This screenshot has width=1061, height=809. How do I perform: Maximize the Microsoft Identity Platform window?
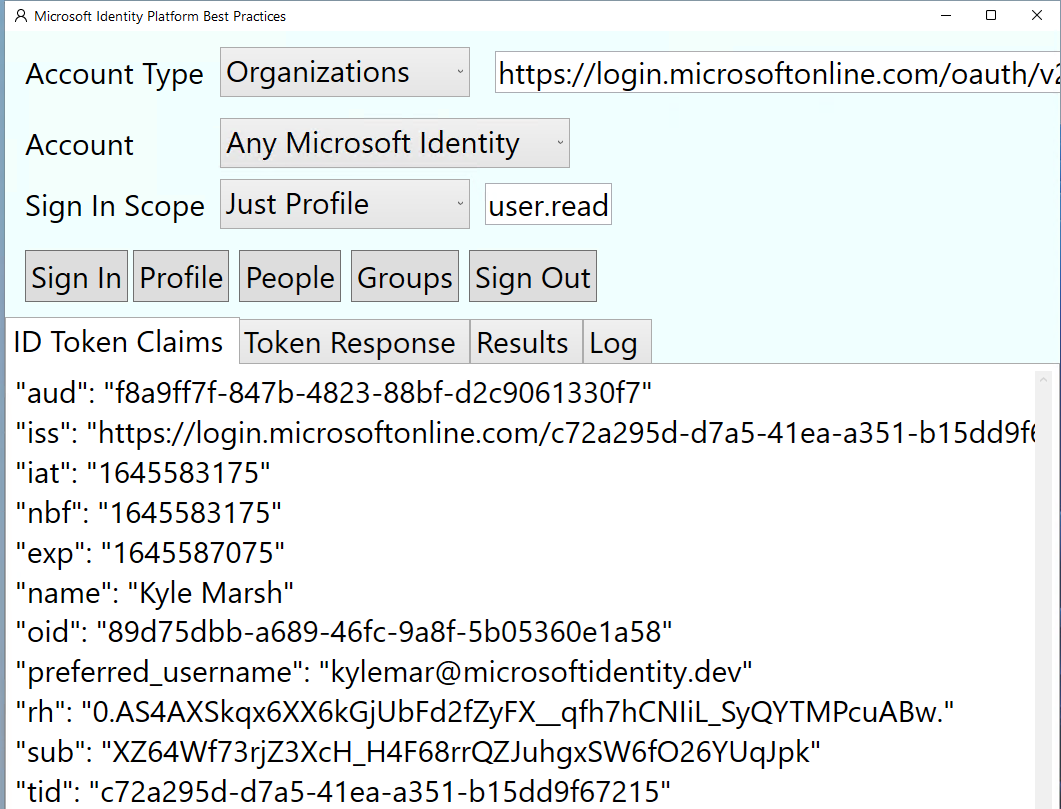991,16
